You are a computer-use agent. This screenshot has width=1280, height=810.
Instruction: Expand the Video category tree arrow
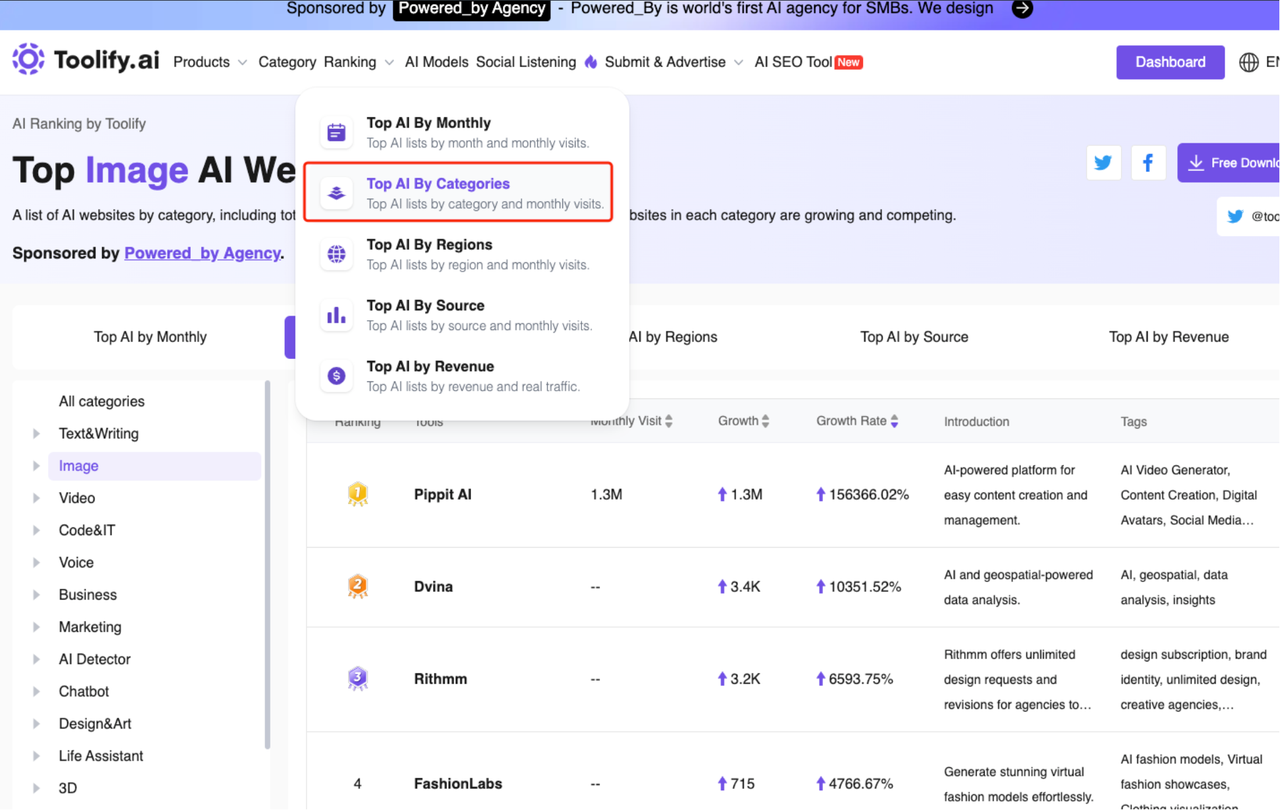[36, 498]
